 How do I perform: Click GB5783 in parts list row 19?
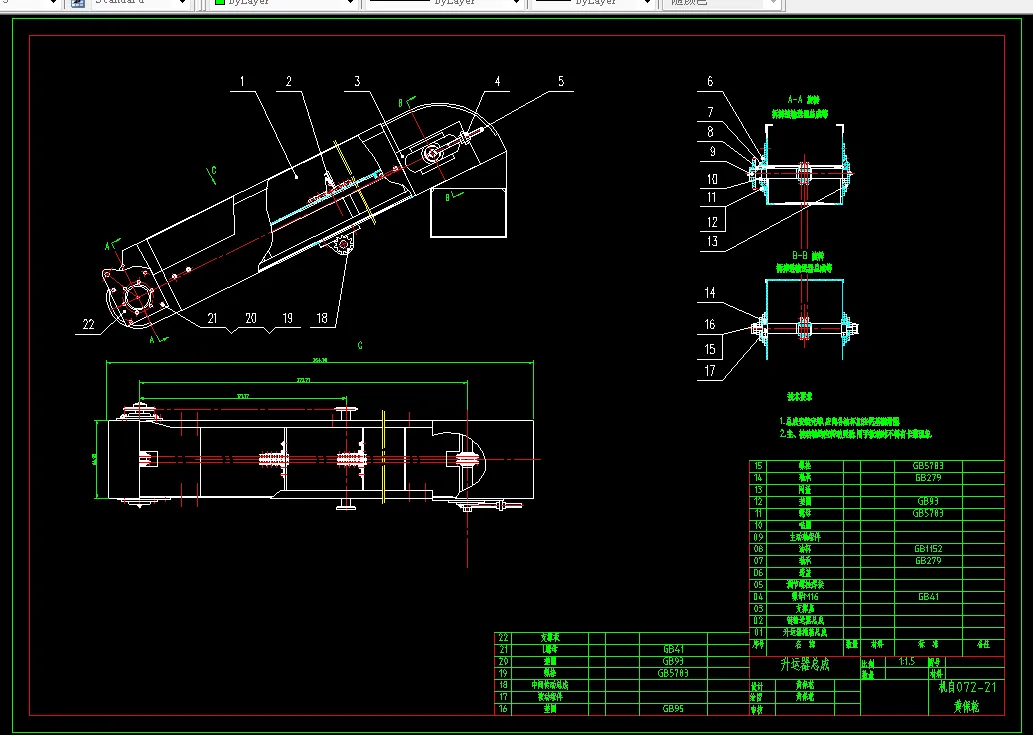(x=673, y=673)
